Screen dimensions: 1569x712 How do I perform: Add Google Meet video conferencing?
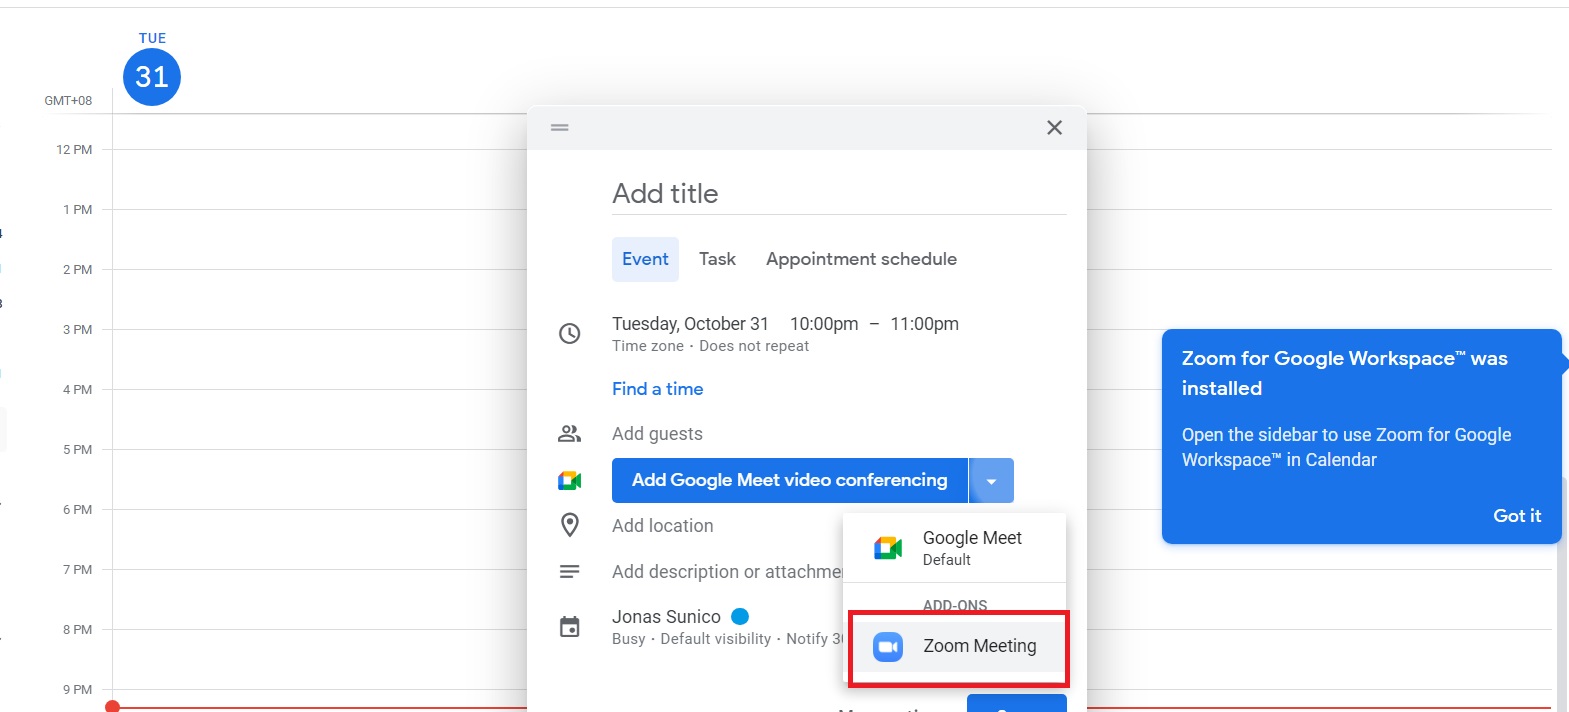[x=789, y=480]
